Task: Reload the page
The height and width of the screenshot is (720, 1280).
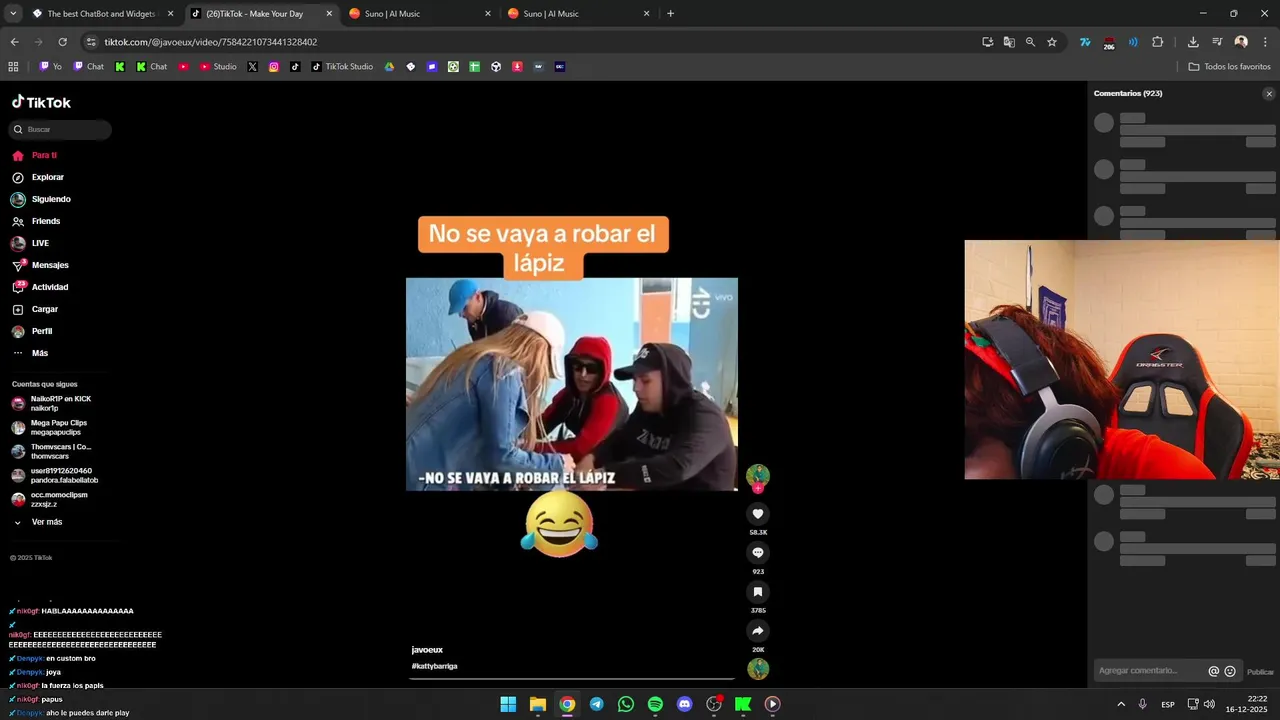Action: (x=62, y=42)
